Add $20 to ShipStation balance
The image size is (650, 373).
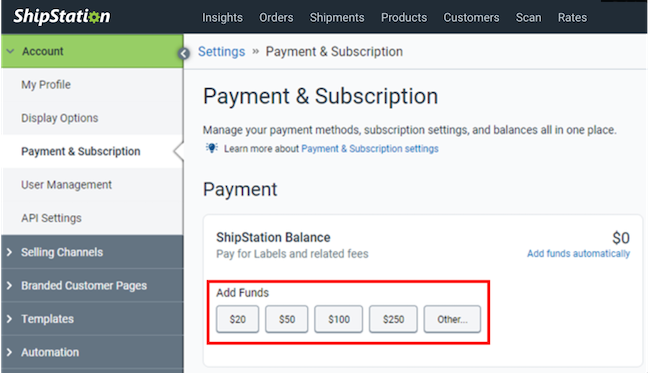238,319
